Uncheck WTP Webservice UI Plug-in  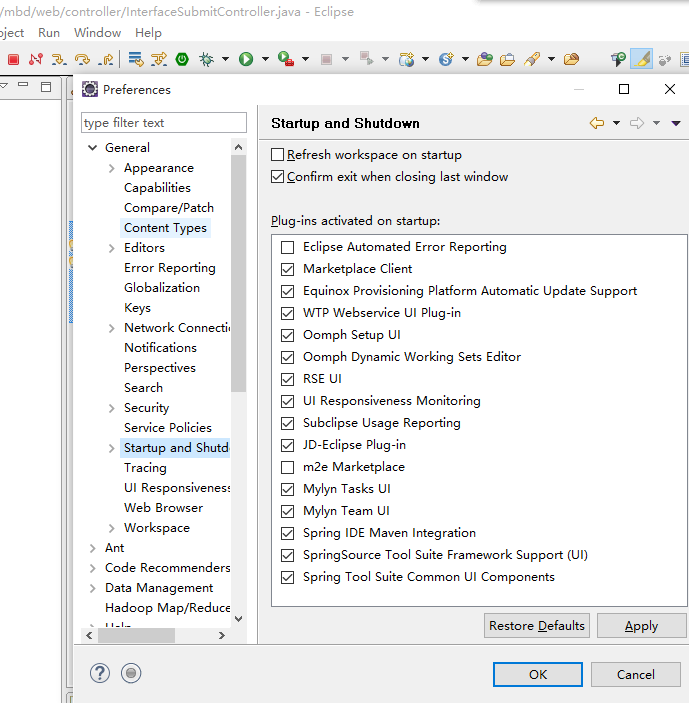287,313
